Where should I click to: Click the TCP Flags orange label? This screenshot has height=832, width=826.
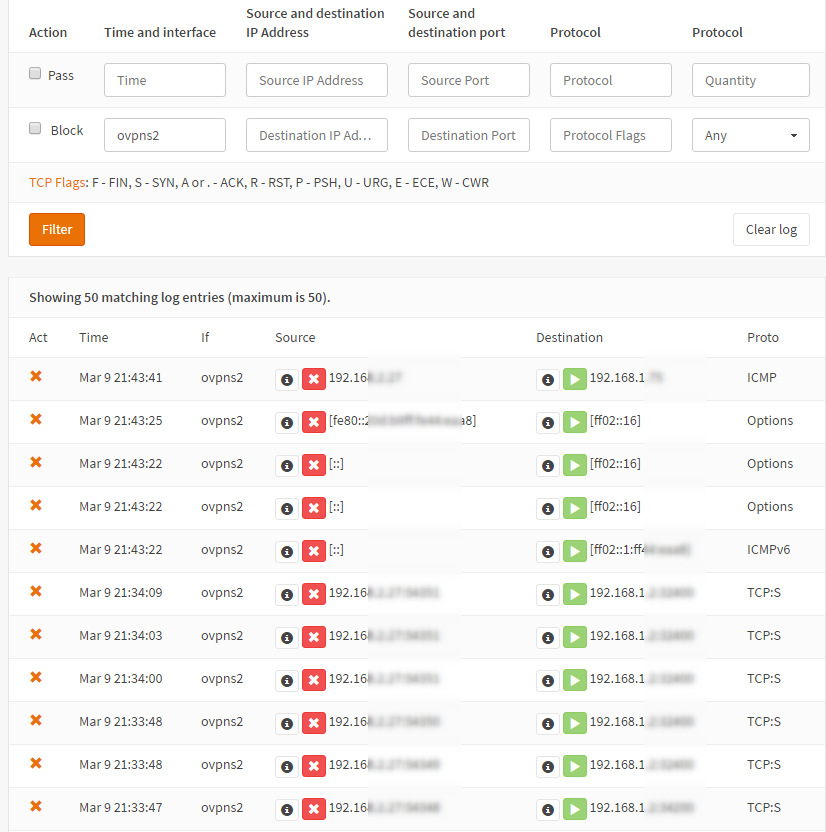click(x=57, y=183)
